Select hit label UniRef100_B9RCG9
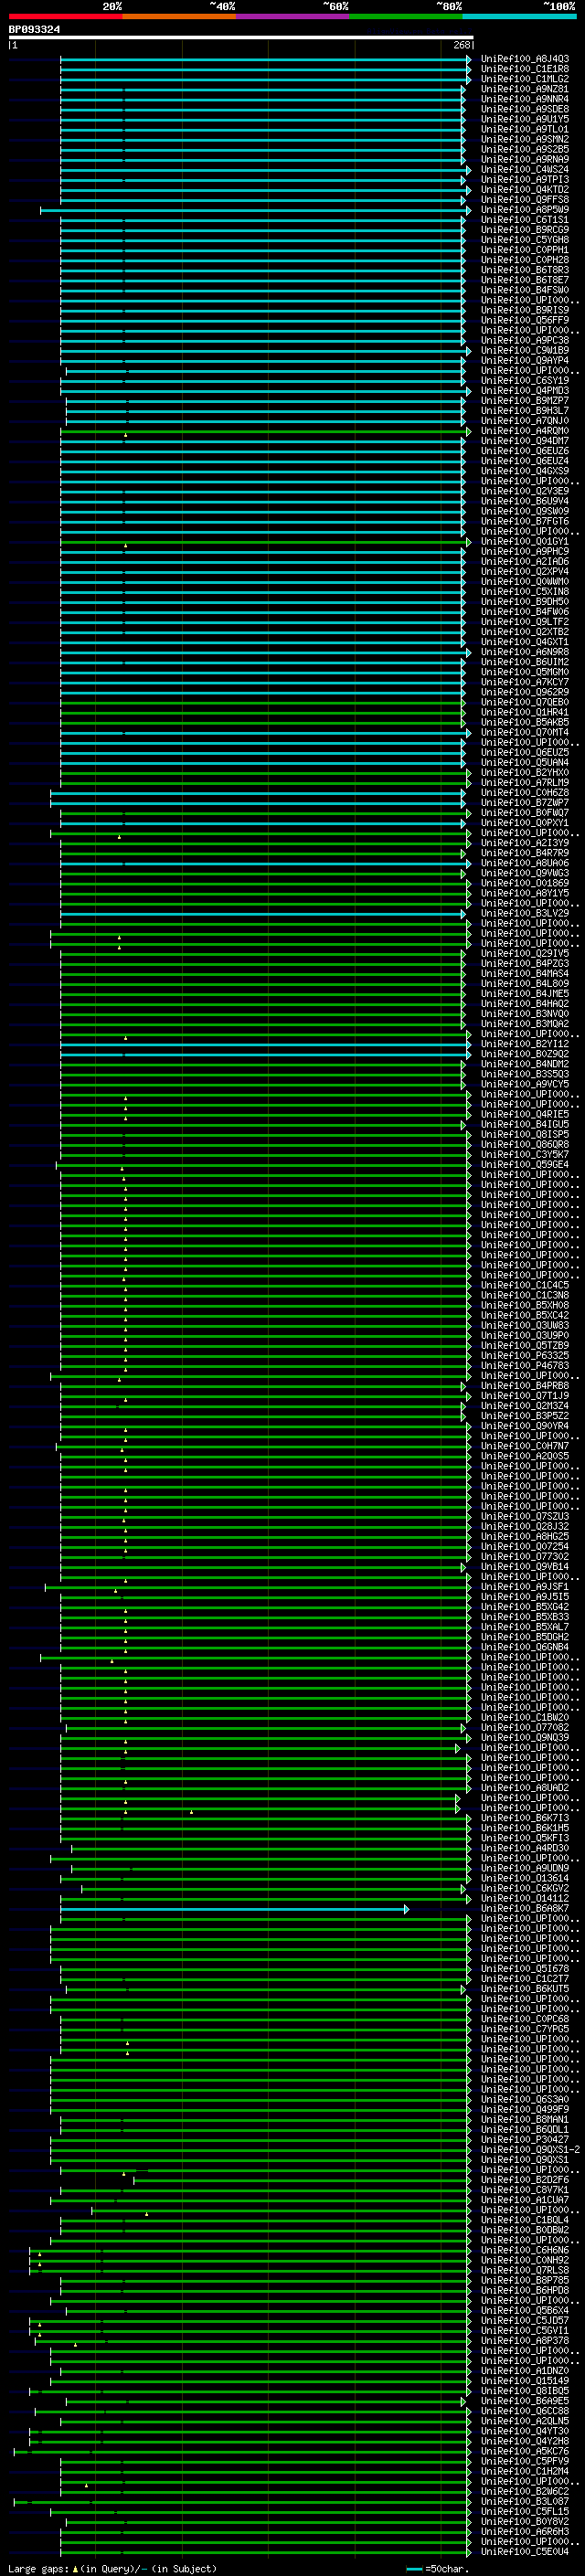 (x=525, y=230)
